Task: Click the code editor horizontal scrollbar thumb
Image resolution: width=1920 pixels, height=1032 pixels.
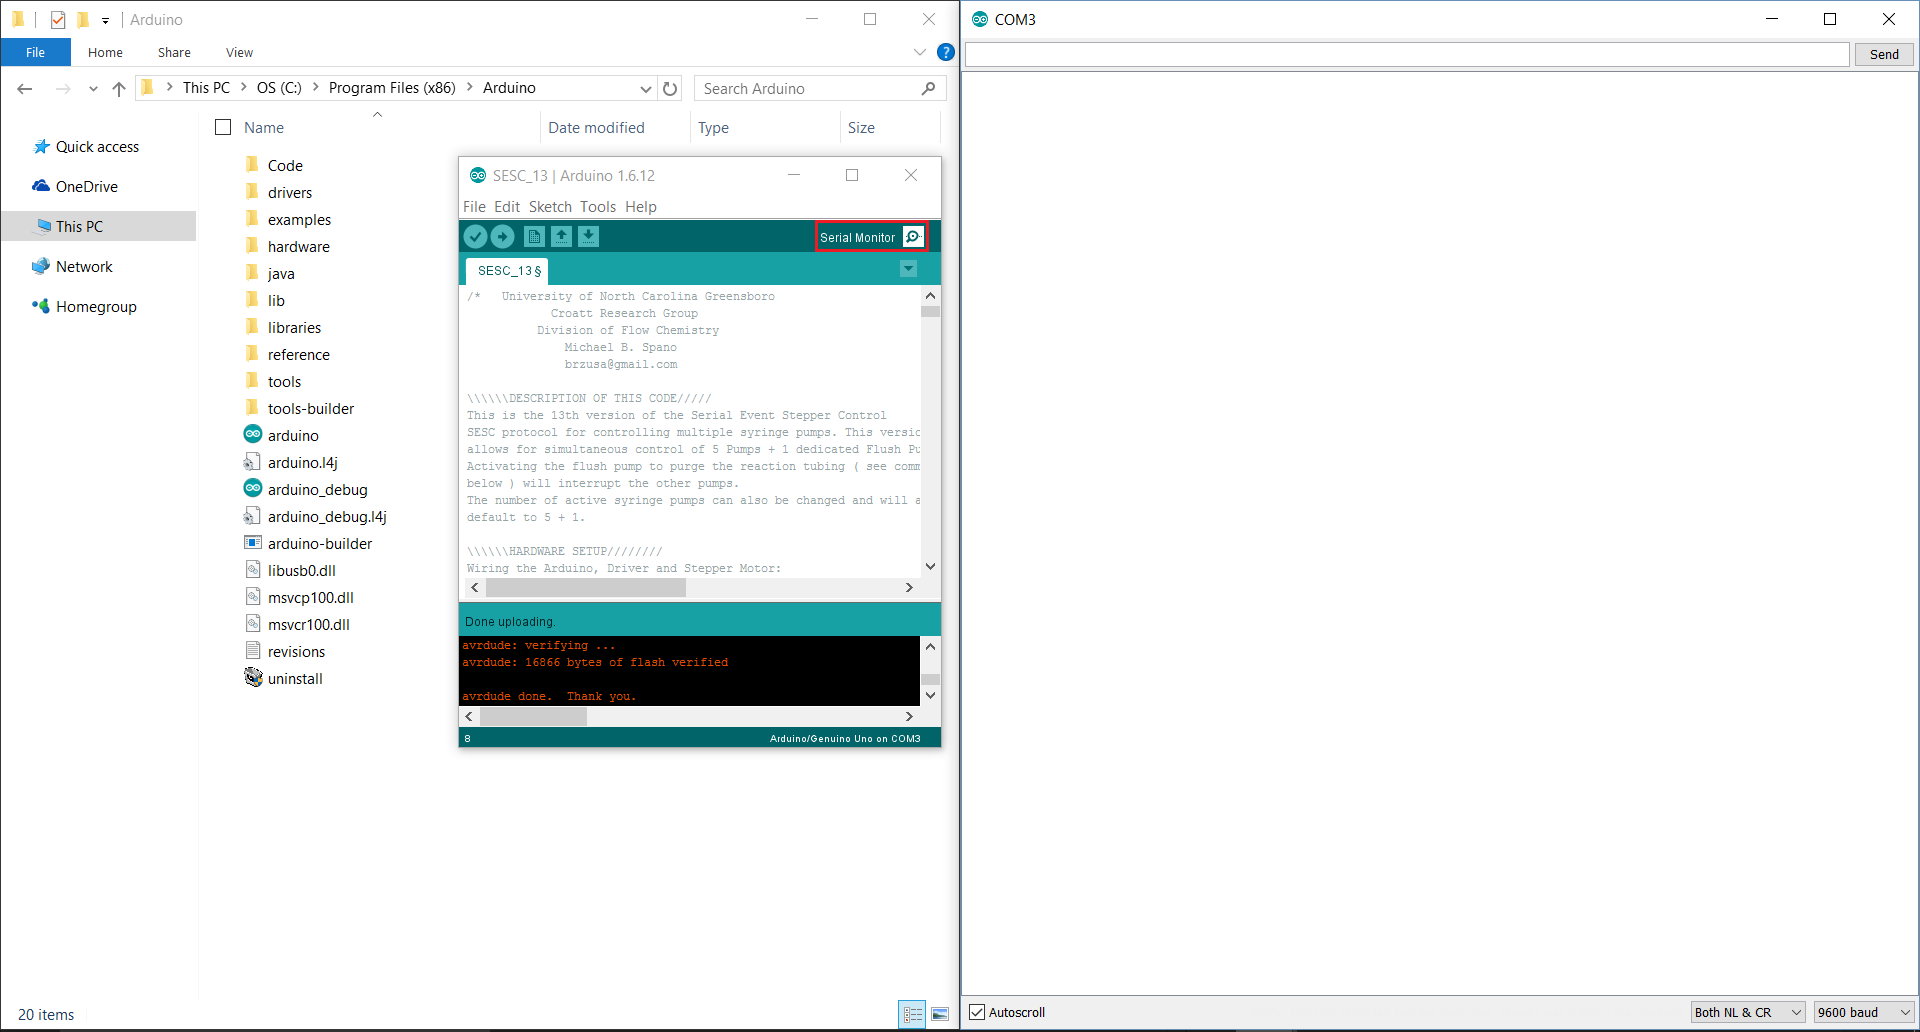Action: [585, 588]
